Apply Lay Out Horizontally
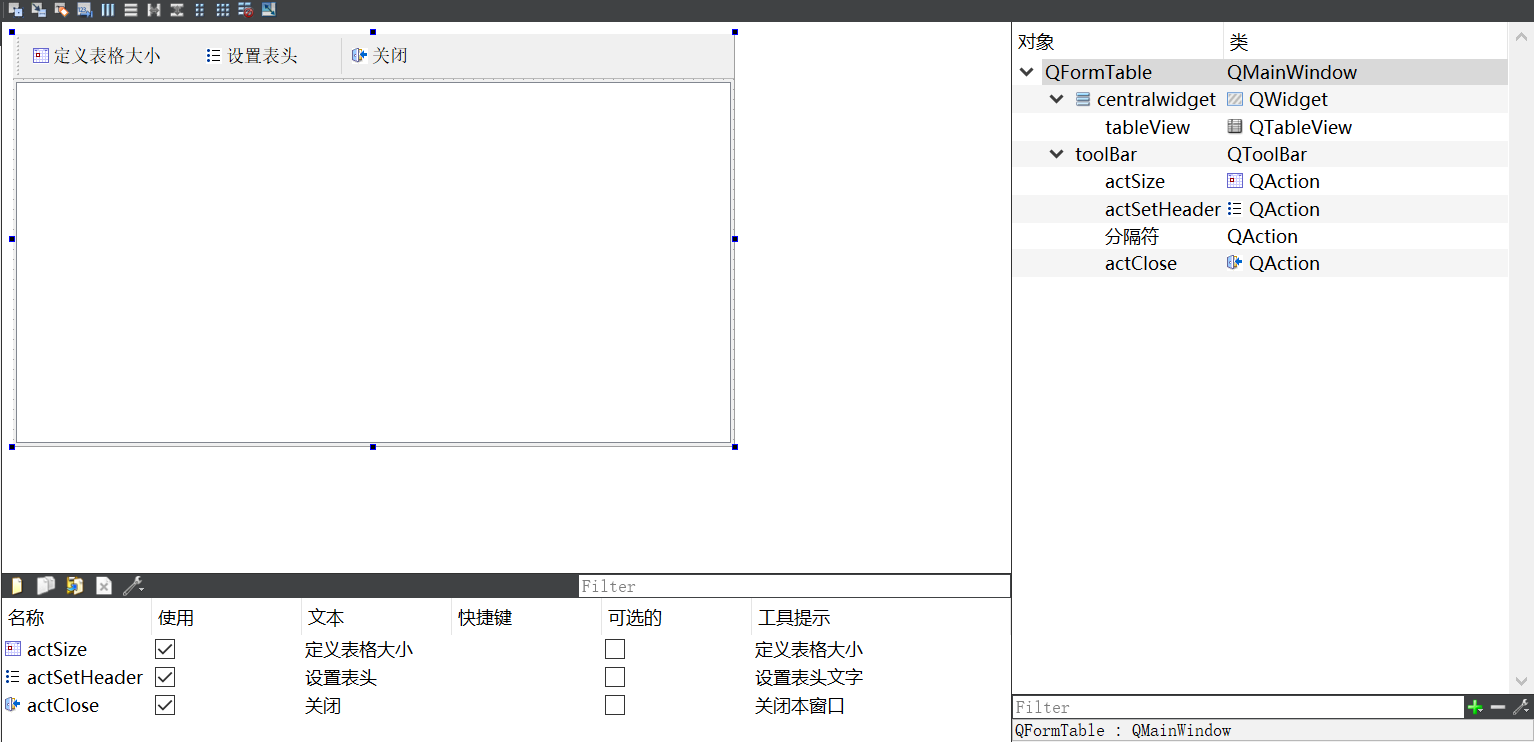The width and height of the screenshot is (1534, 742). coord(108,10)
